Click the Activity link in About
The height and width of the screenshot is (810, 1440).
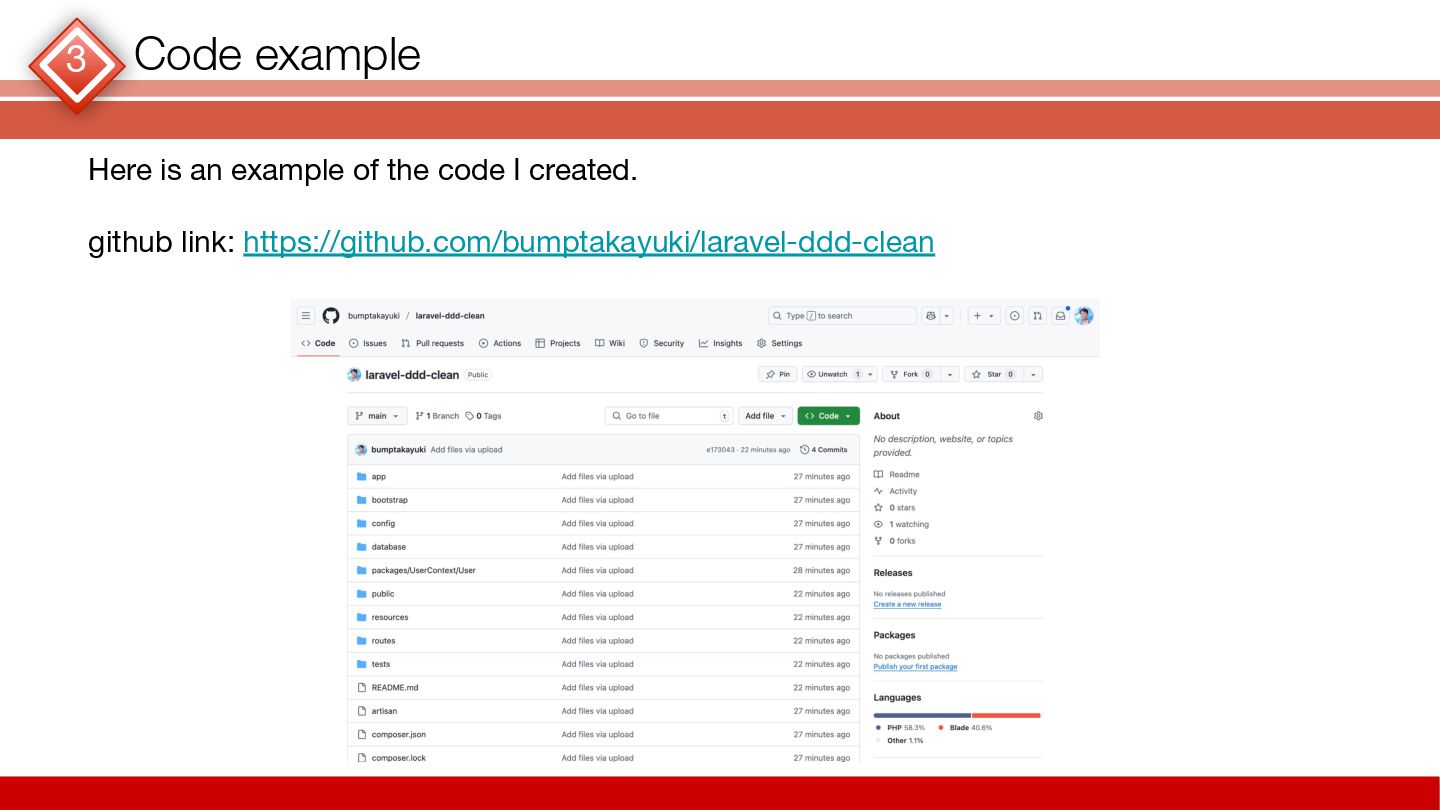click(896, 491)
